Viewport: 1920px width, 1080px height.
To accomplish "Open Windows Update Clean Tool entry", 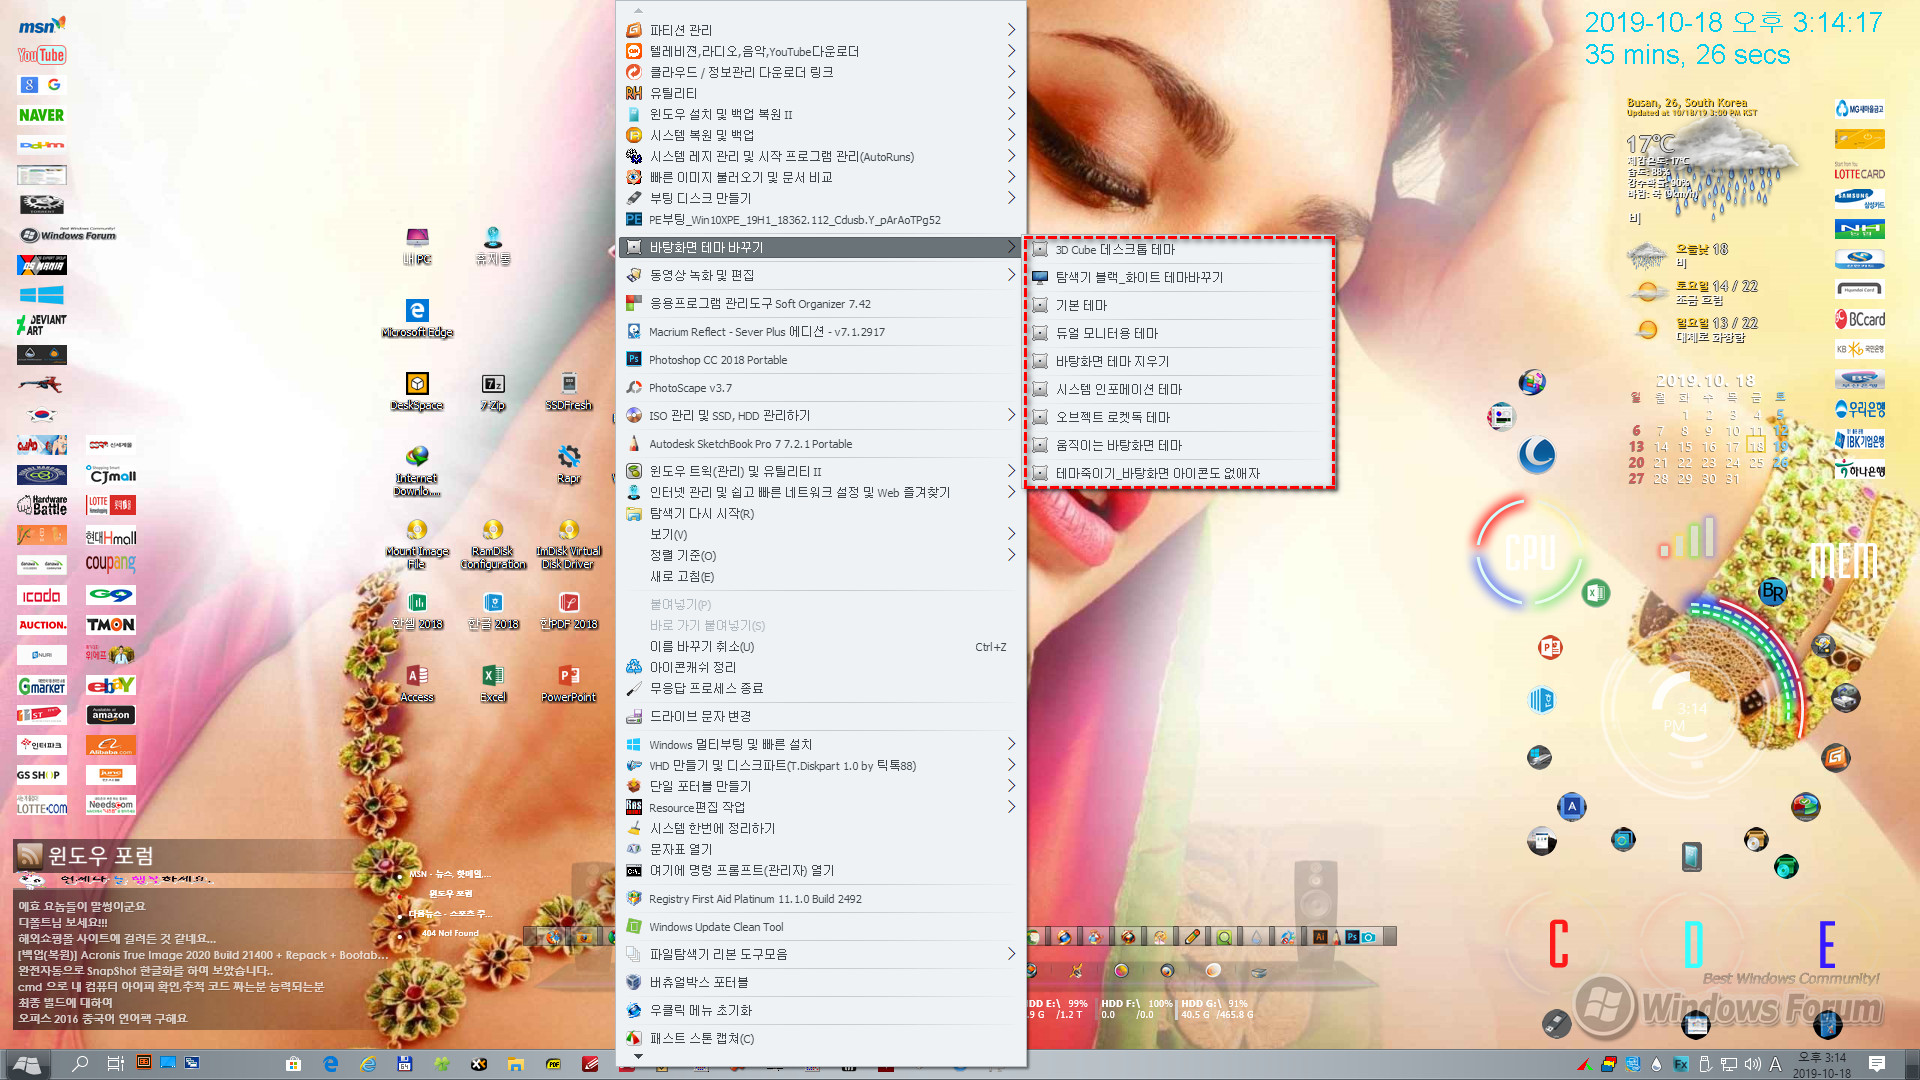I will pyautogui.click(x=822, y=926).
